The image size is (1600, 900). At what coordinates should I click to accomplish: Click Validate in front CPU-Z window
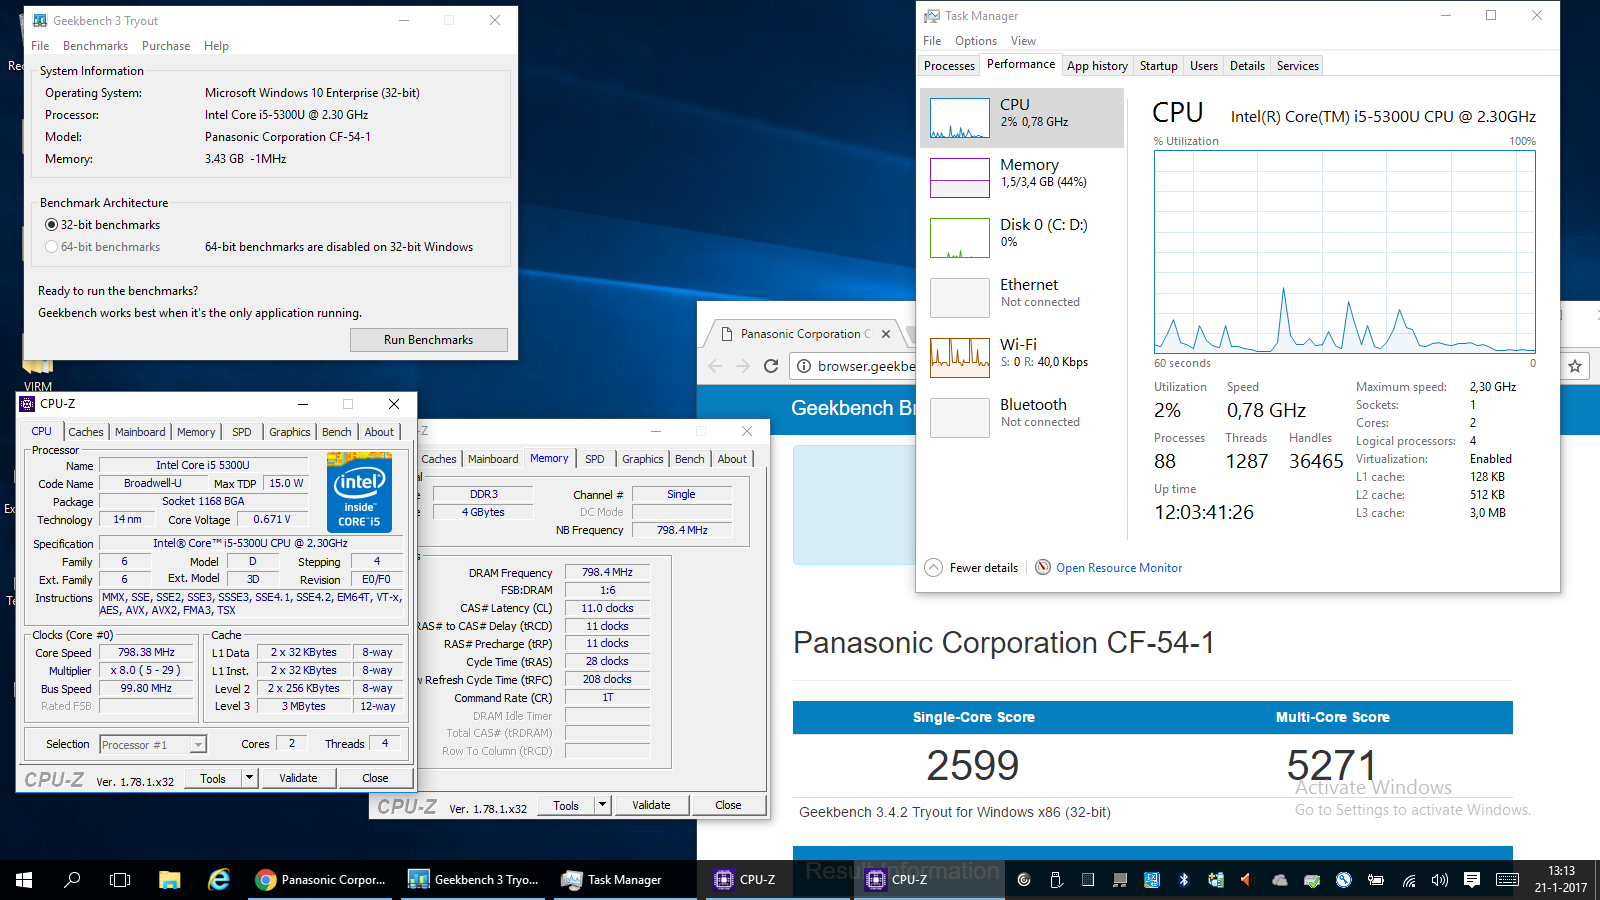click(x=298, y=778)
